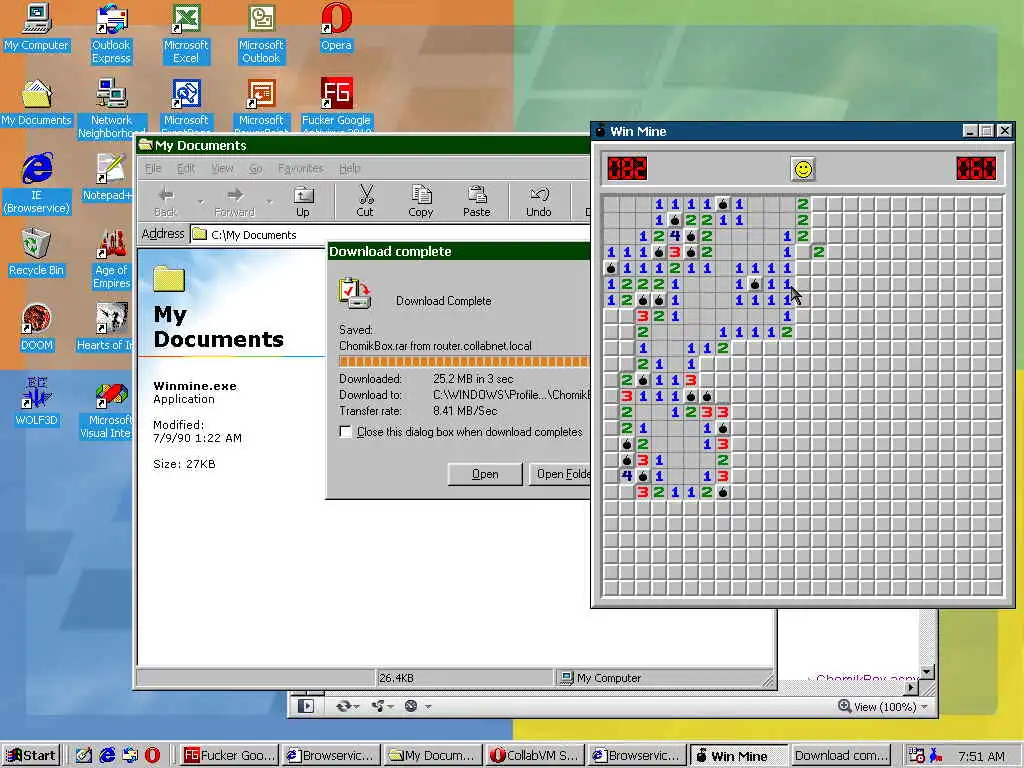Switch to CollabVM S... taskbar button
1024x768 pixels.
535,755
